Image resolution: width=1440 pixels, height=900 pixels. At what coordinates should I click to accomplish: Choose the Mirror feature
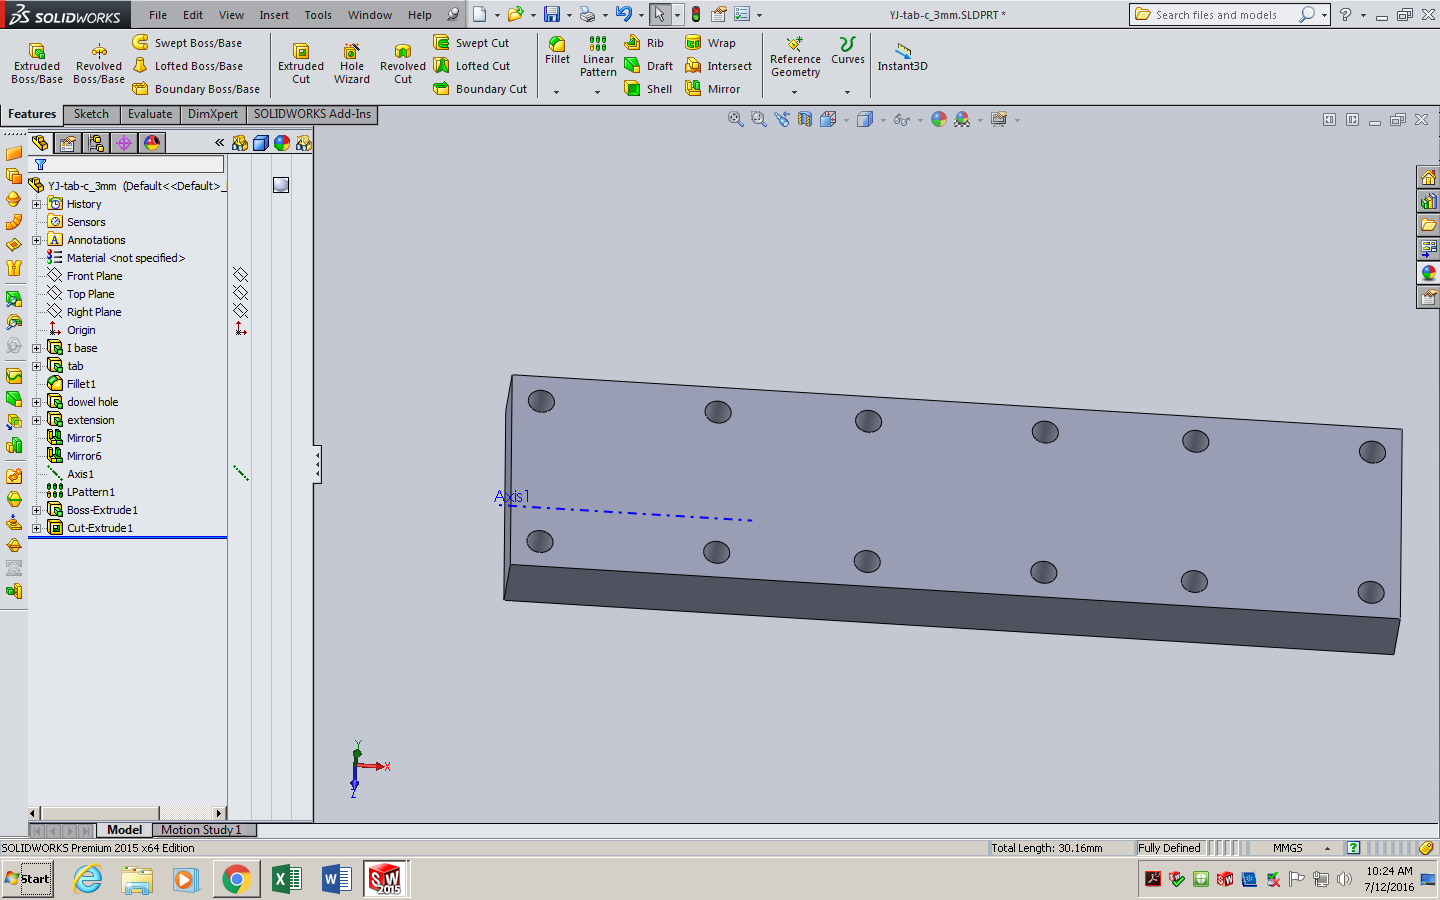click(x=713, y=89)
